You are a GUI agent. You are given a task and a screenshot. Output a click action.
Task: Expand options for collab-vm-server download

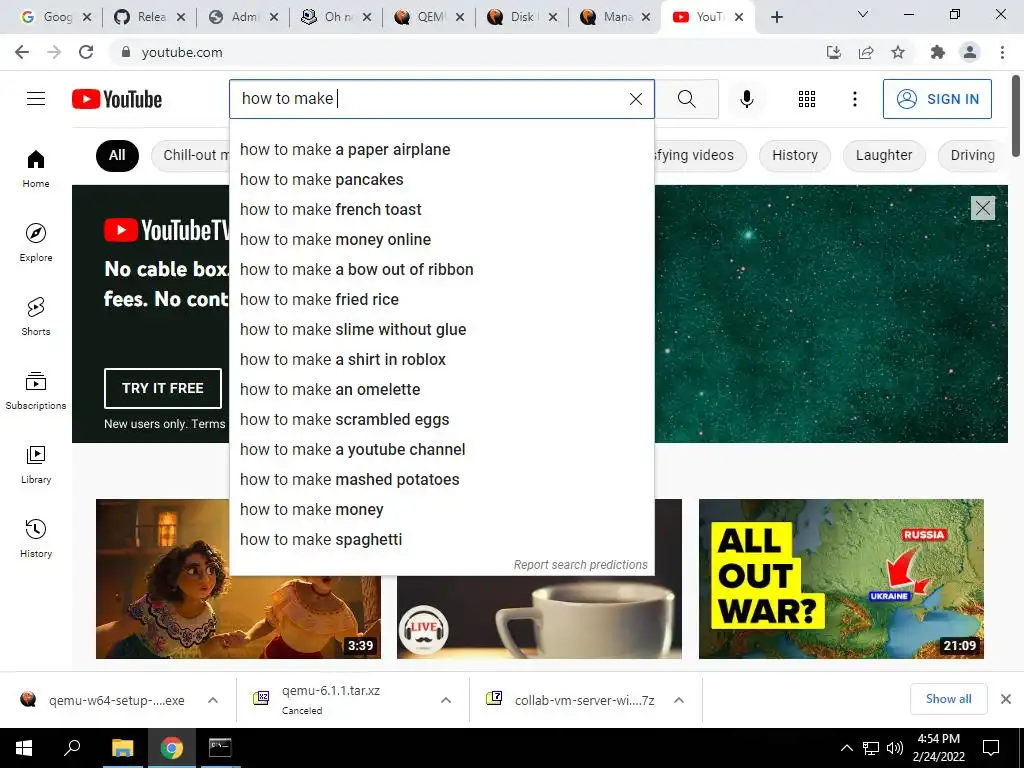679,700
